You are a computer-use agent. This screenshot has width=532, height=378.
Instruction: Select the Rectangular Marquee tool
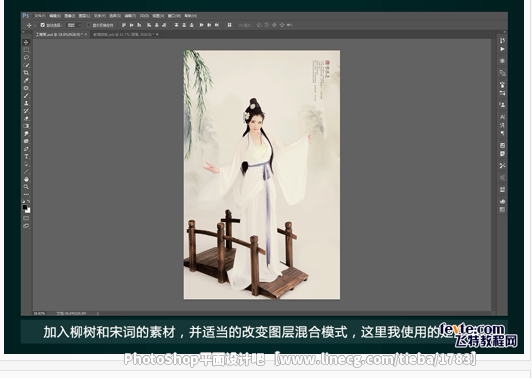26,50
